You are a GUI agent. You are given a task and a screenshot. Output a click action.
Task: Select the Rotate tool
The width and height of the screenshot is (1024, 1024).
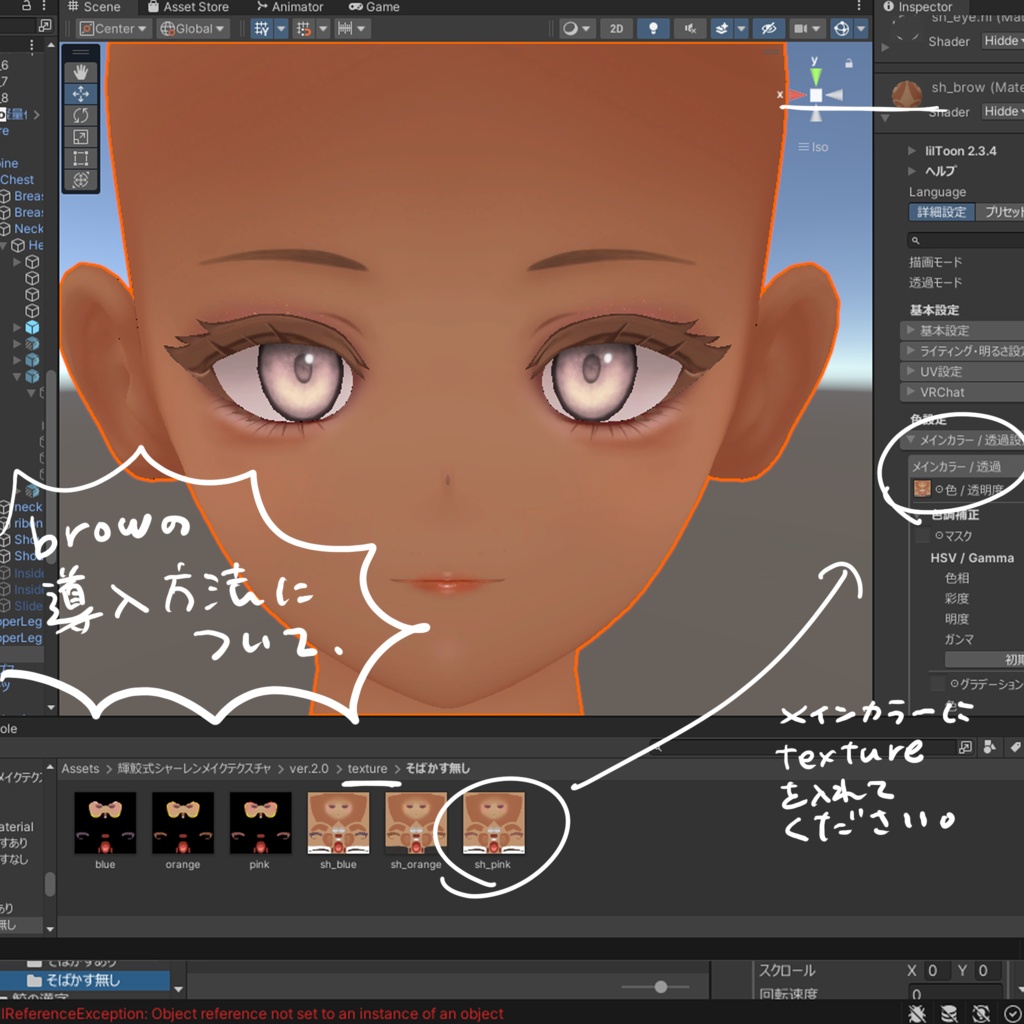tap(80, 116)
